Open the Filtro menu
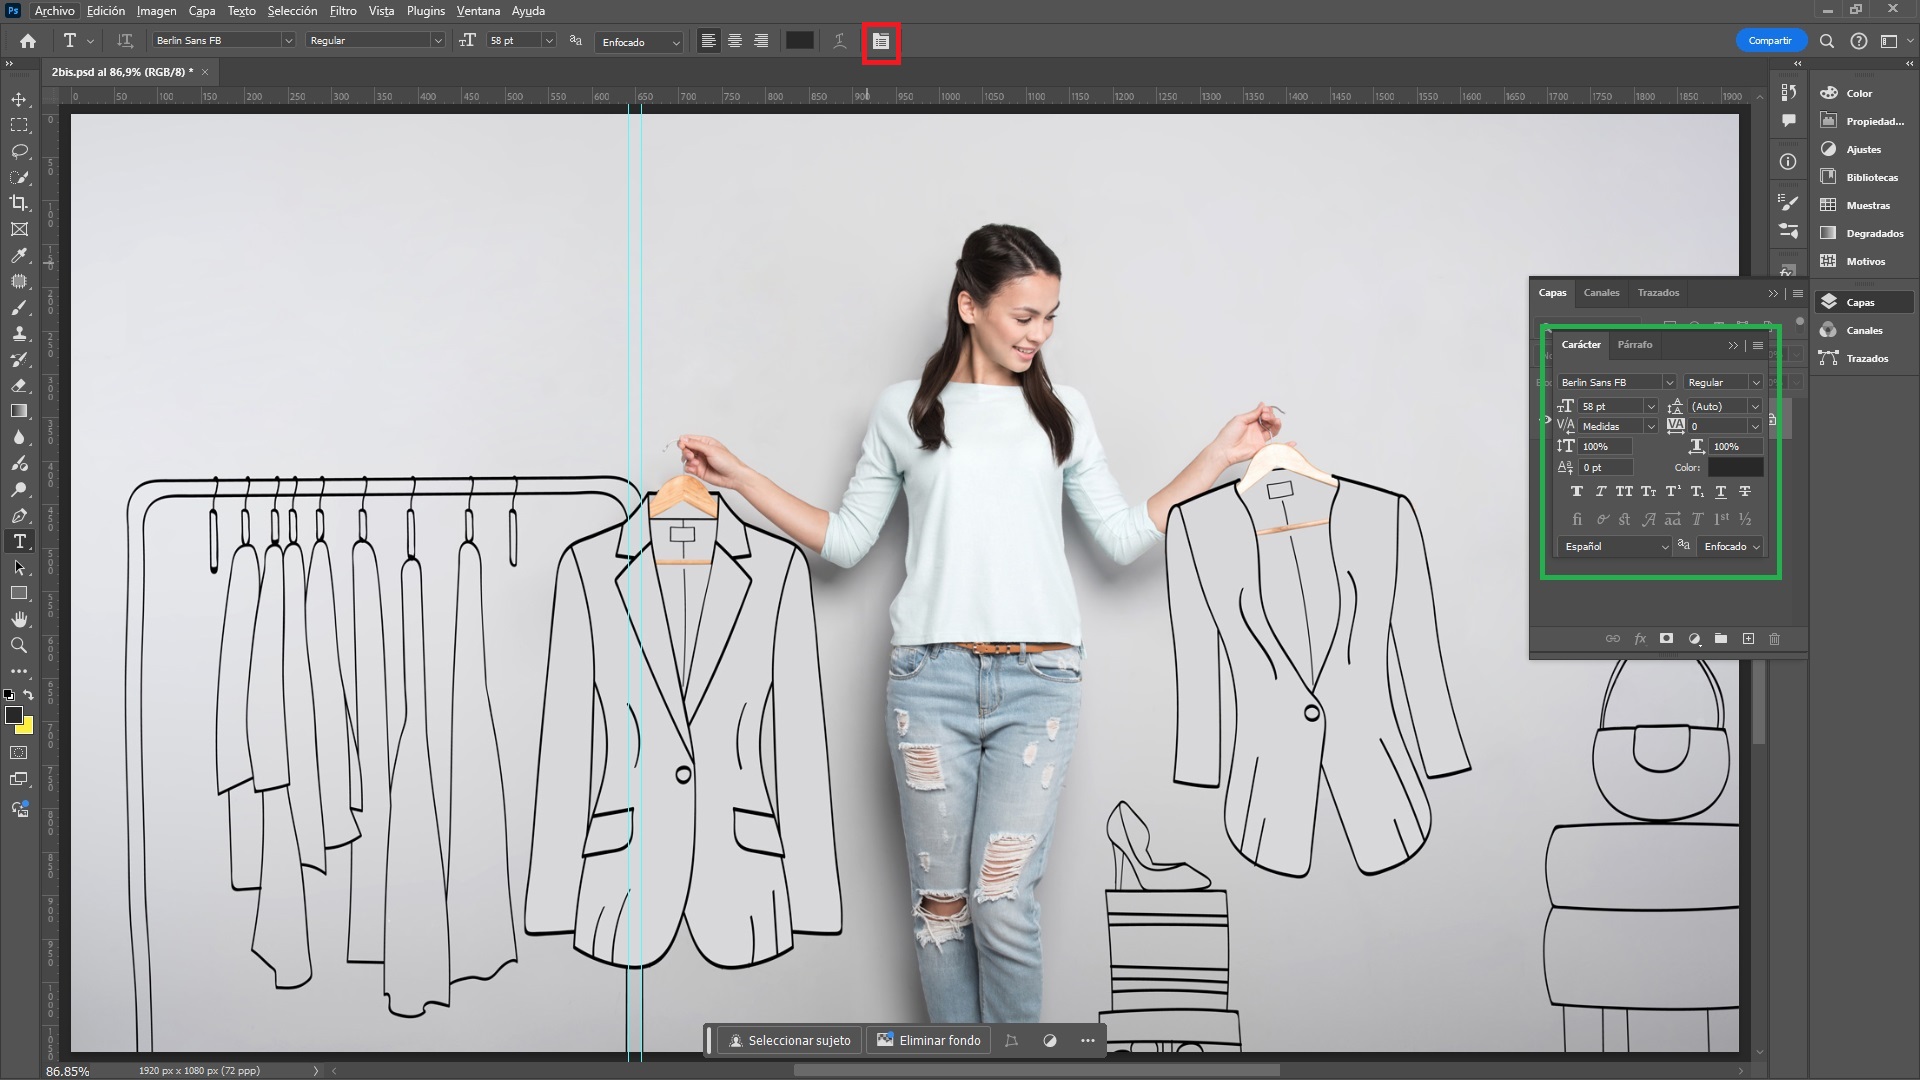 pos(343,11)
